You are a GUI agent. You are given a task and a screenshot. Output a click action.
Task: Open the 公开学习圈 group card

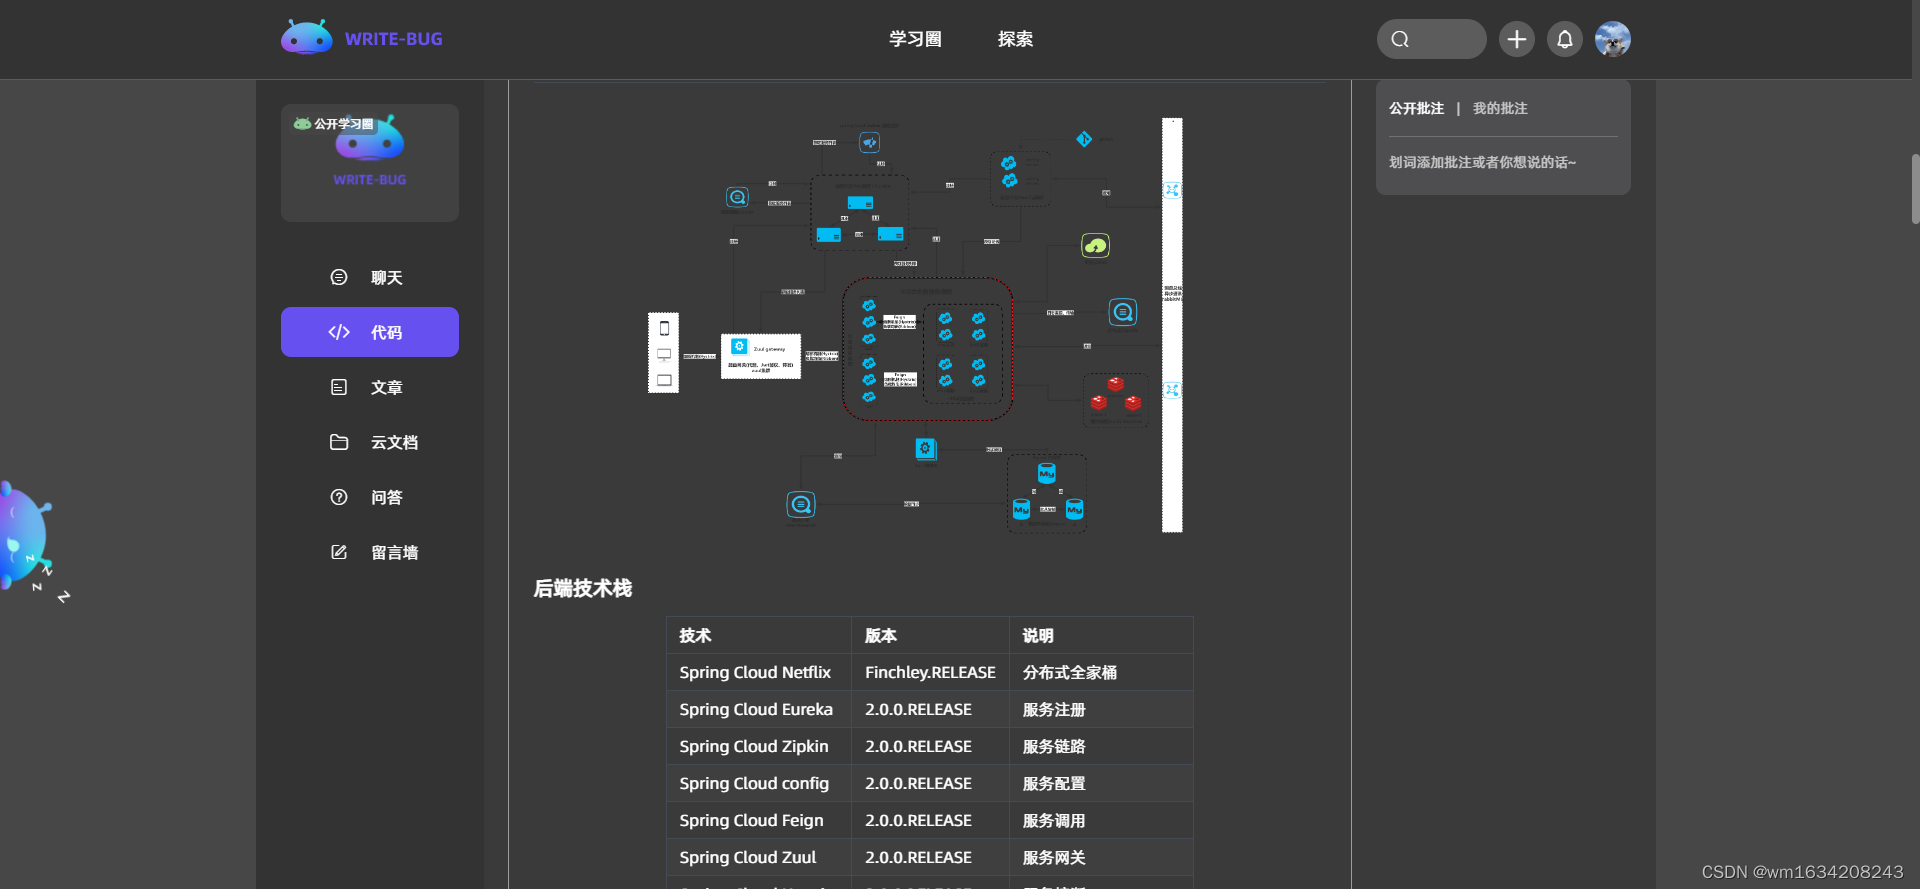[x=370, y=163]
